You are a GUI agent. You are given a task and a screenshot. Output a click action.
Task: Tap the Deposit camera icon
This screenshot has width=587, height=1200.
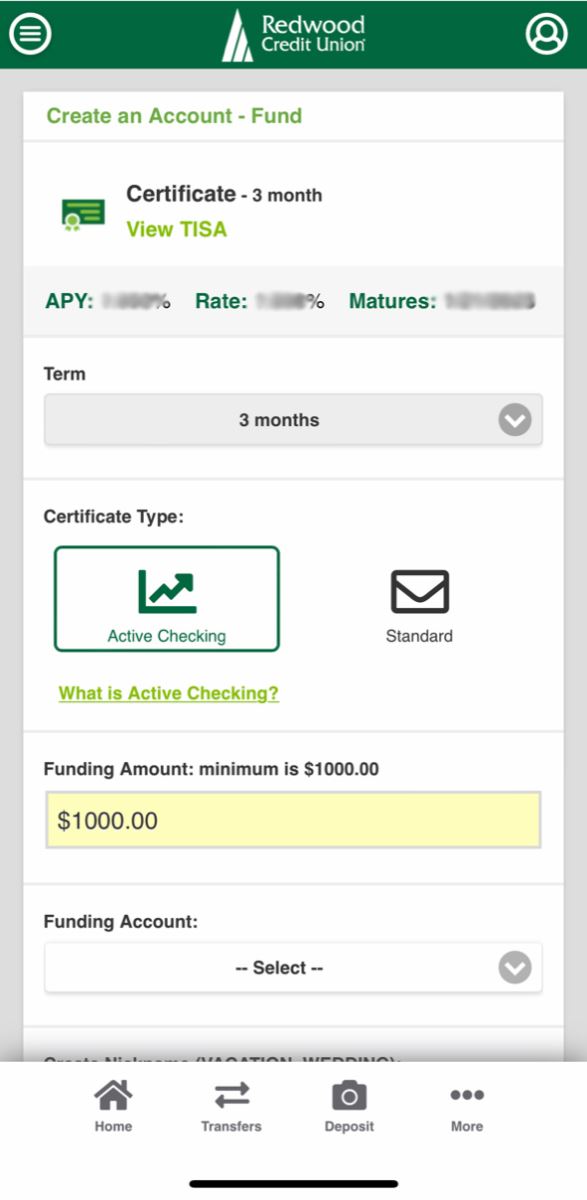tap(349, 1096)
